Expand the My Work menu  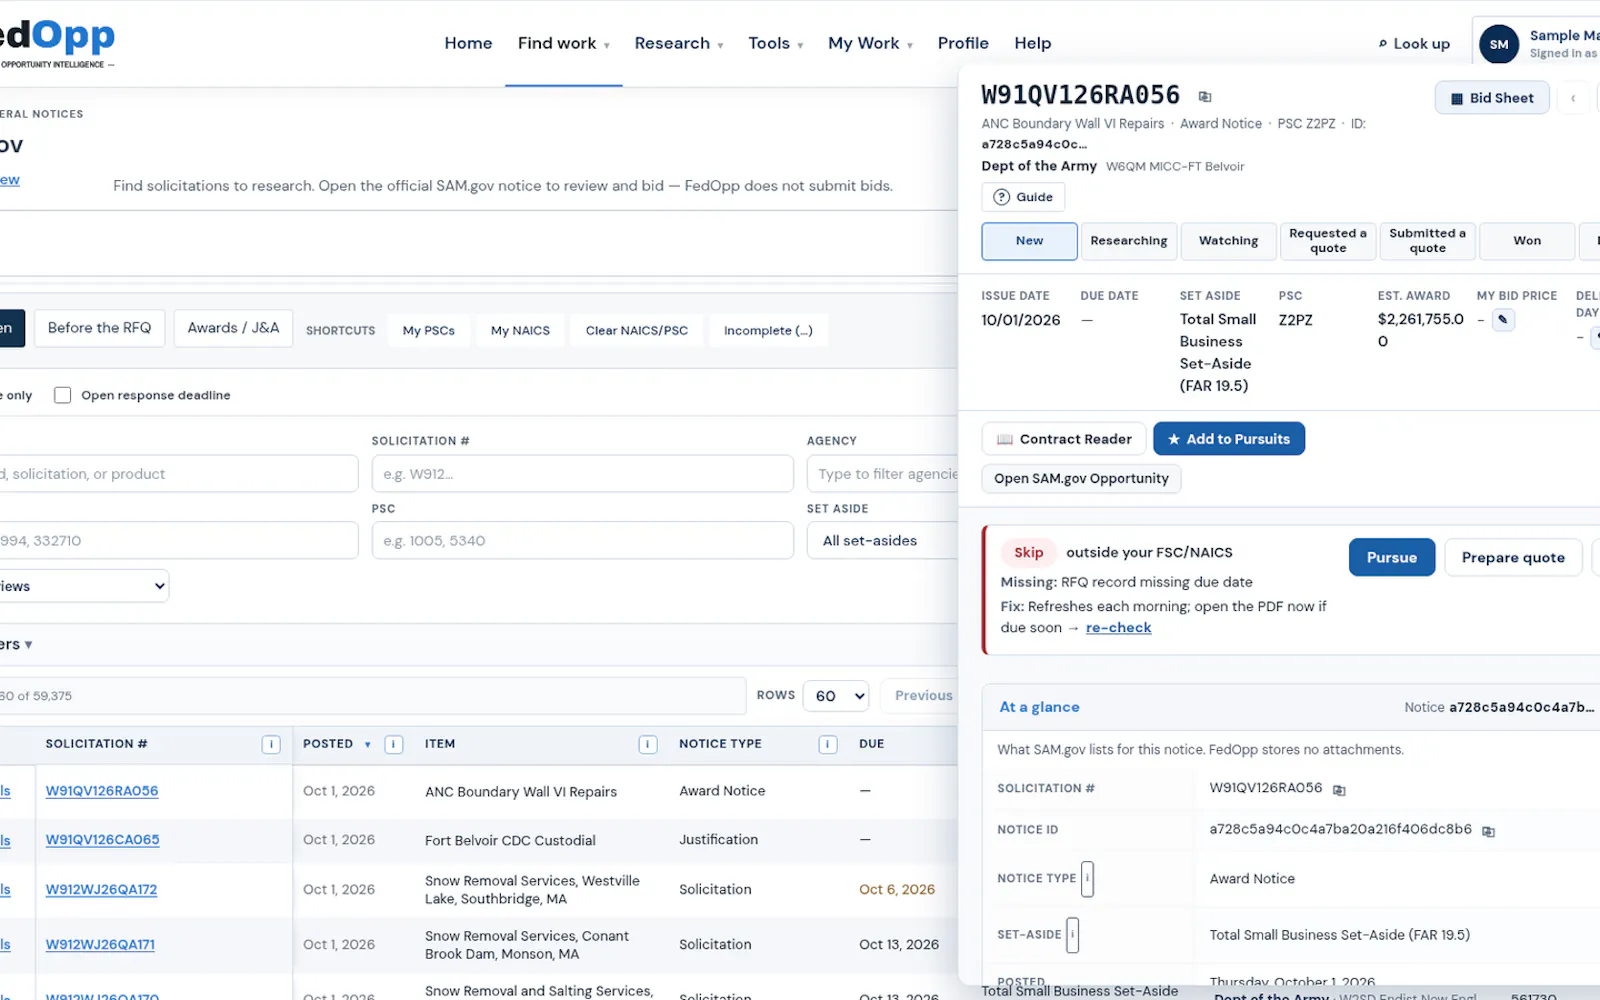(870, 43)
